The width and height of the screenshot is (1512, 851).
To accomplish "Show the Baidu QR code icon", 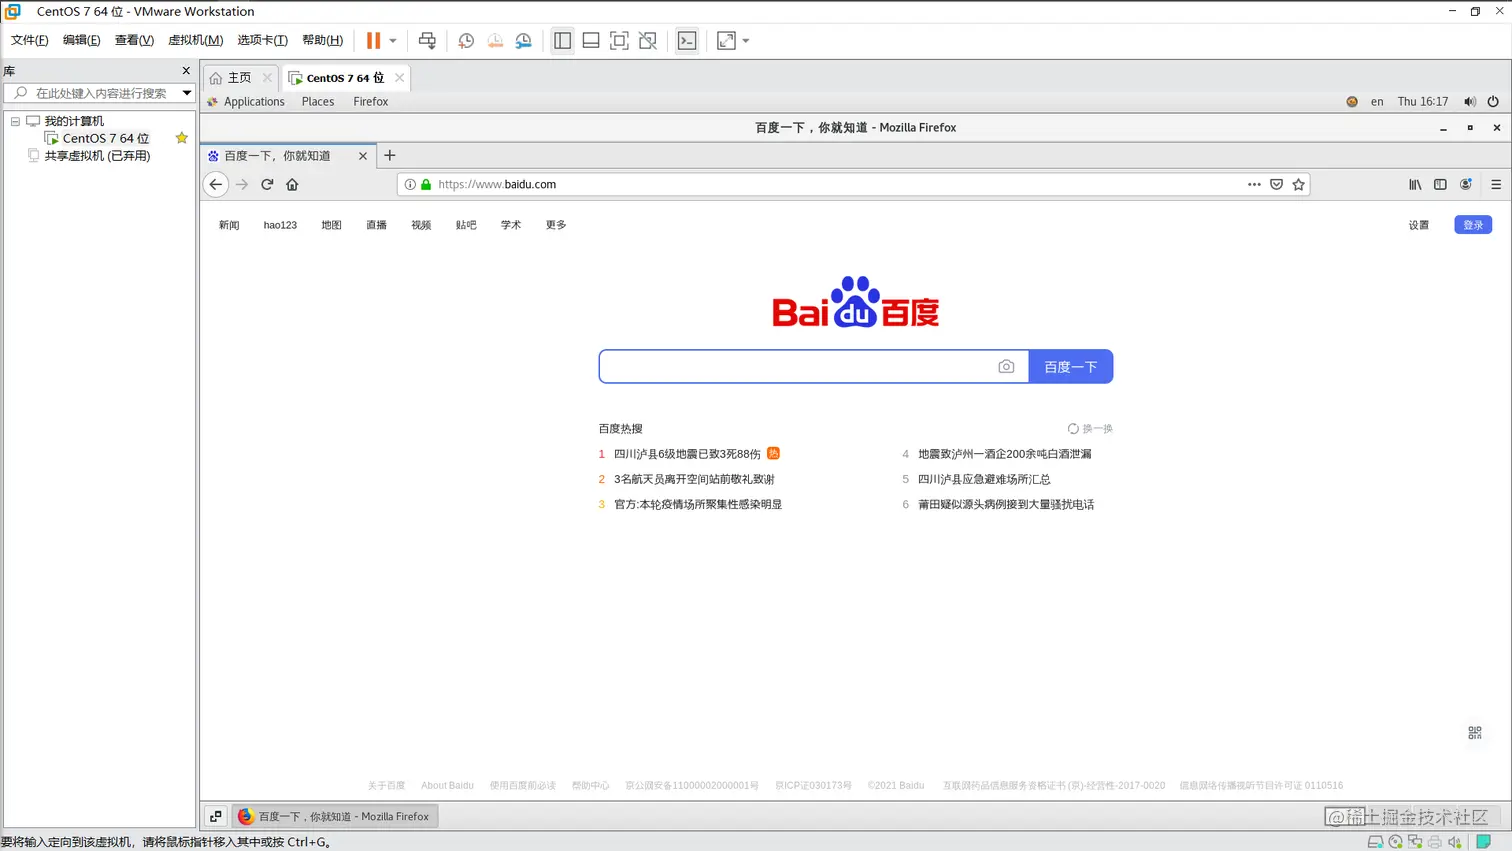I will (x=1475, y=733).
